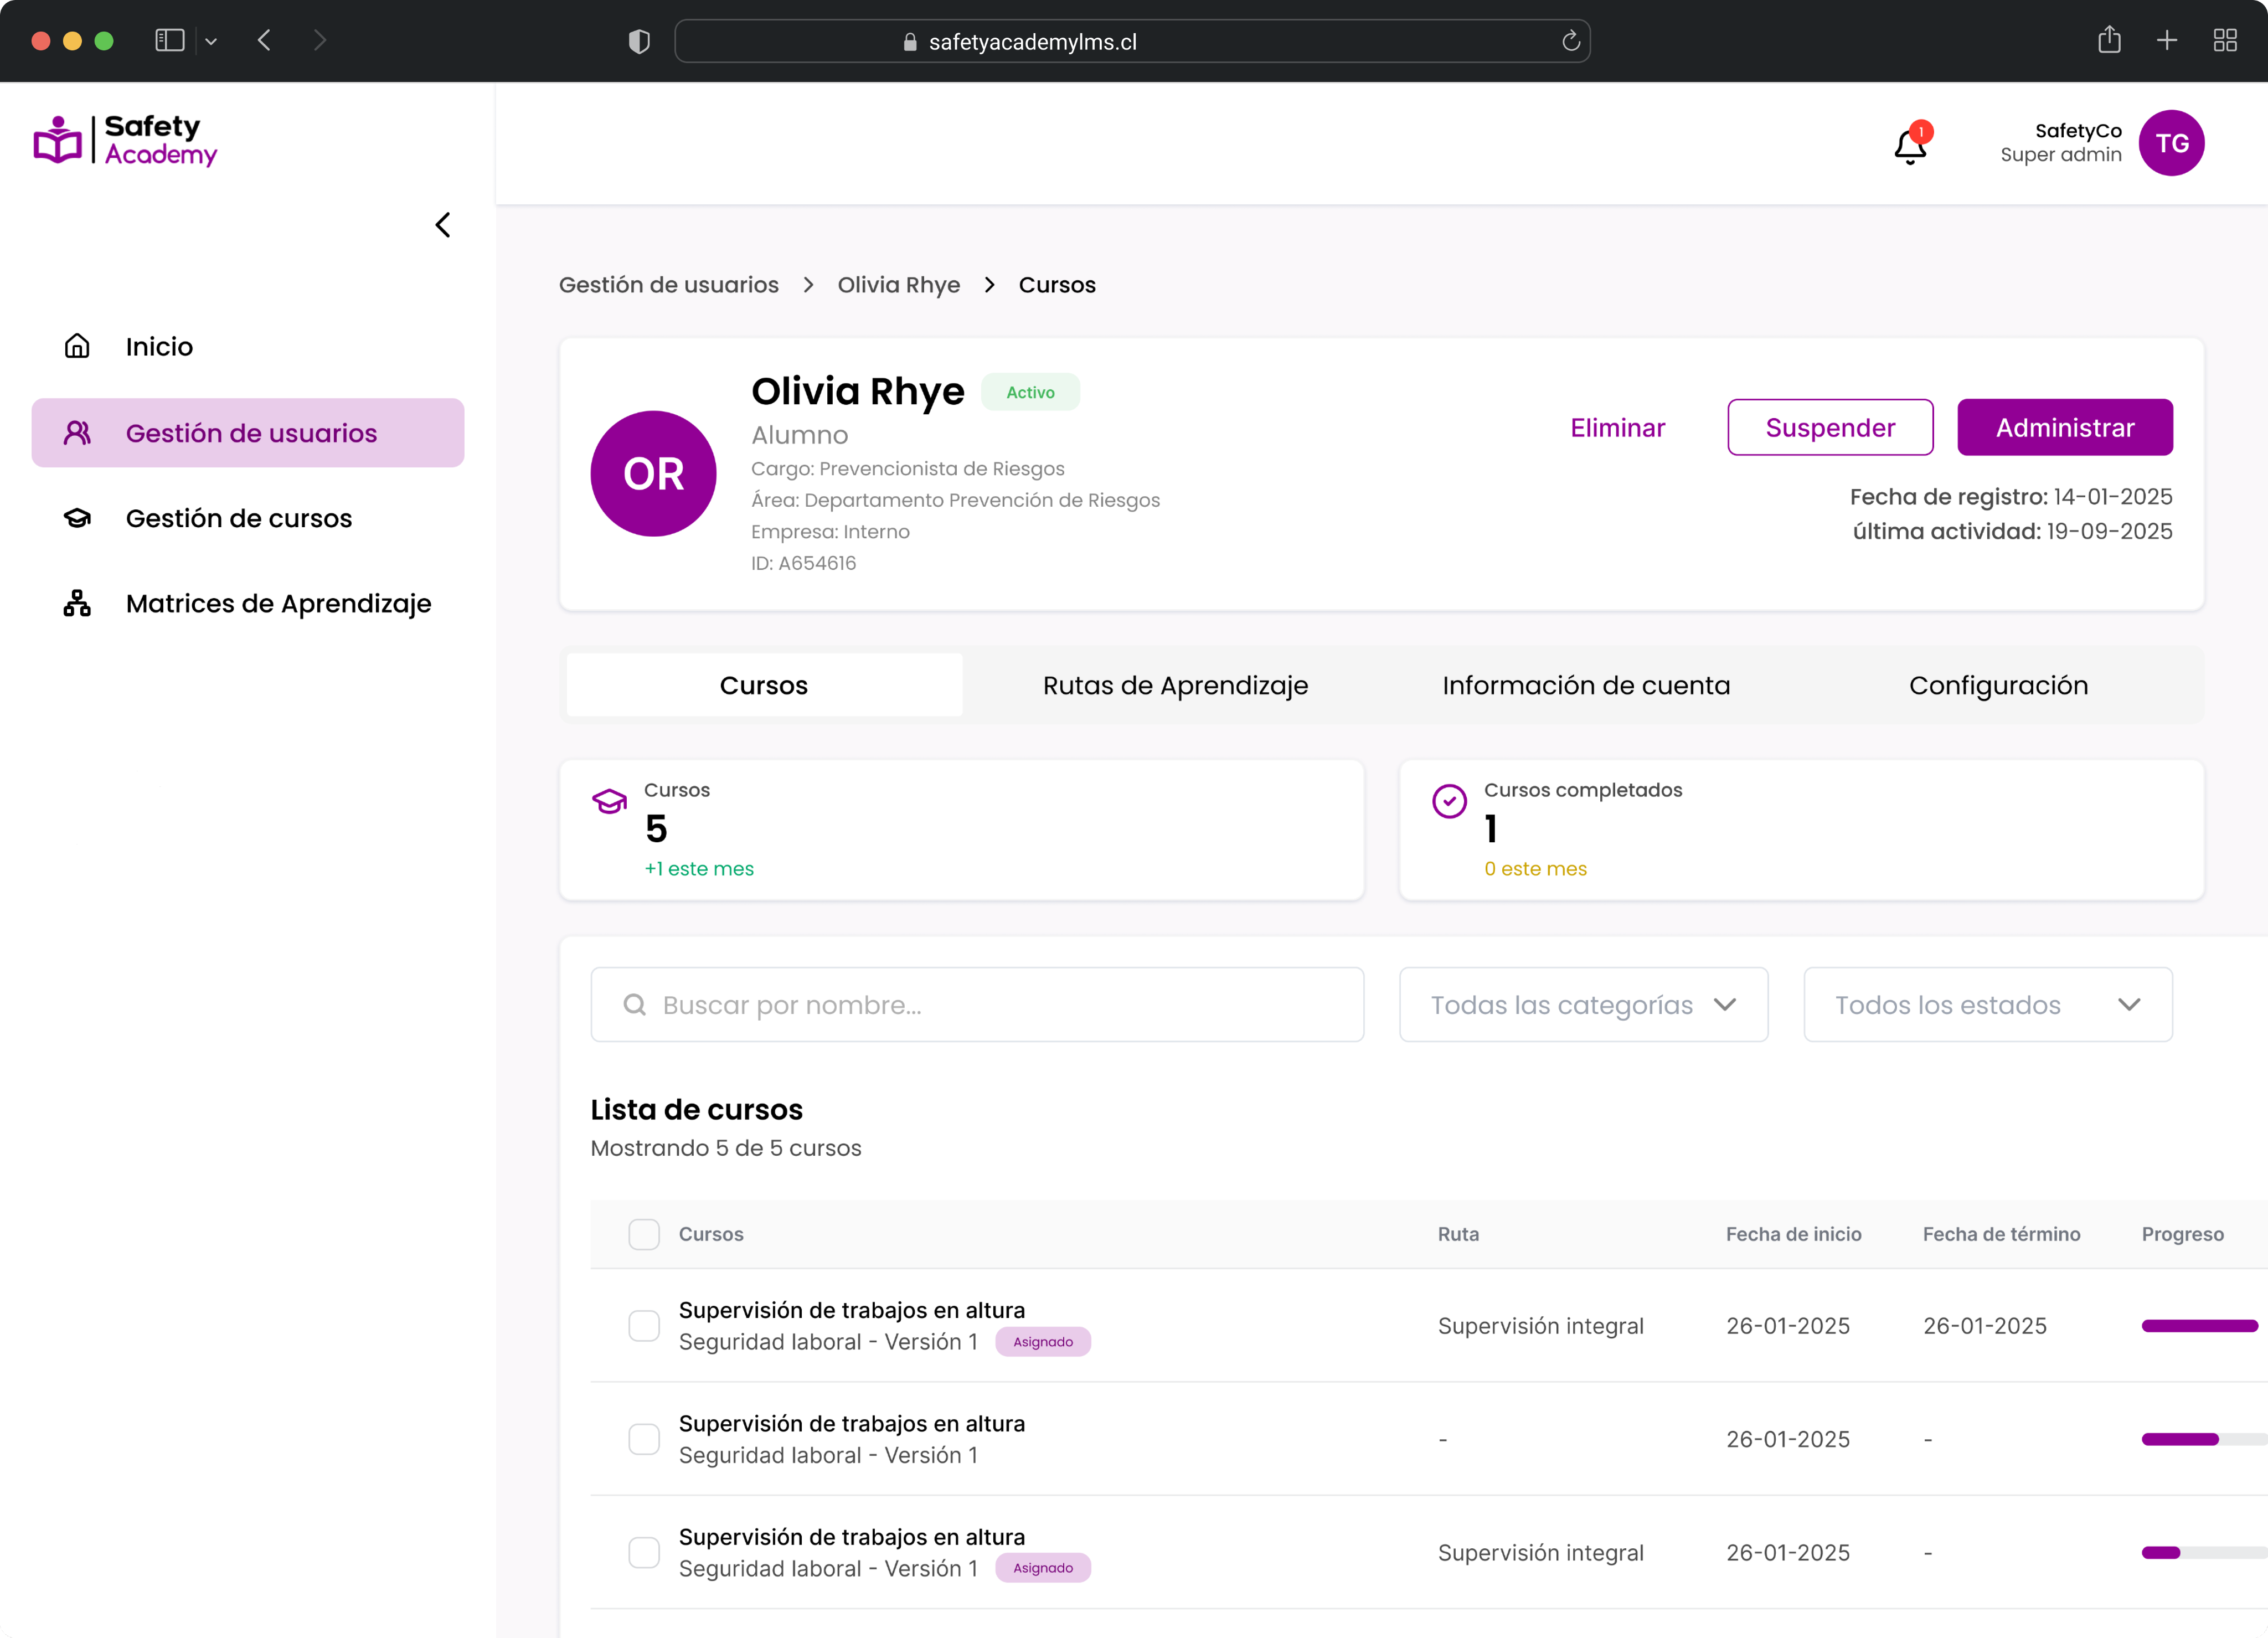Open the notifications bell icon

(1909, 146)
